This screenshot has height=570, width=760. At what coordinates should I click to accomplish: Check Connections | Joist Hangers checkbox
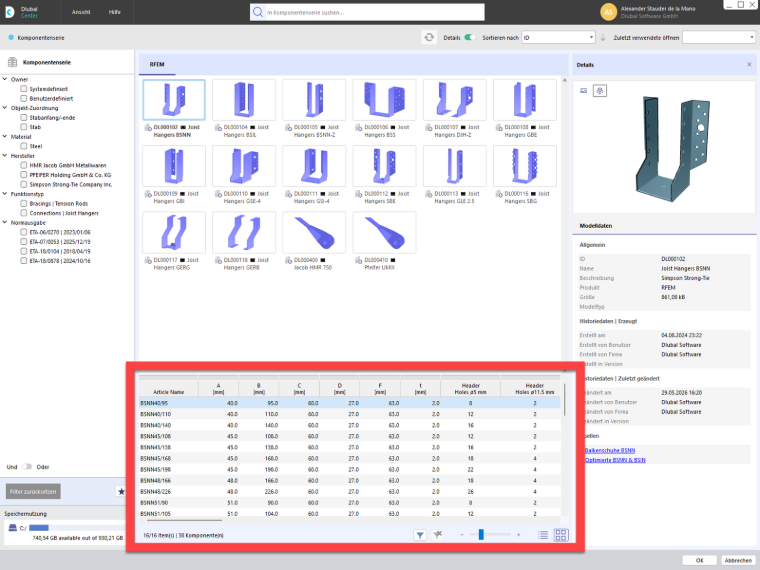(x=23, y=213)
